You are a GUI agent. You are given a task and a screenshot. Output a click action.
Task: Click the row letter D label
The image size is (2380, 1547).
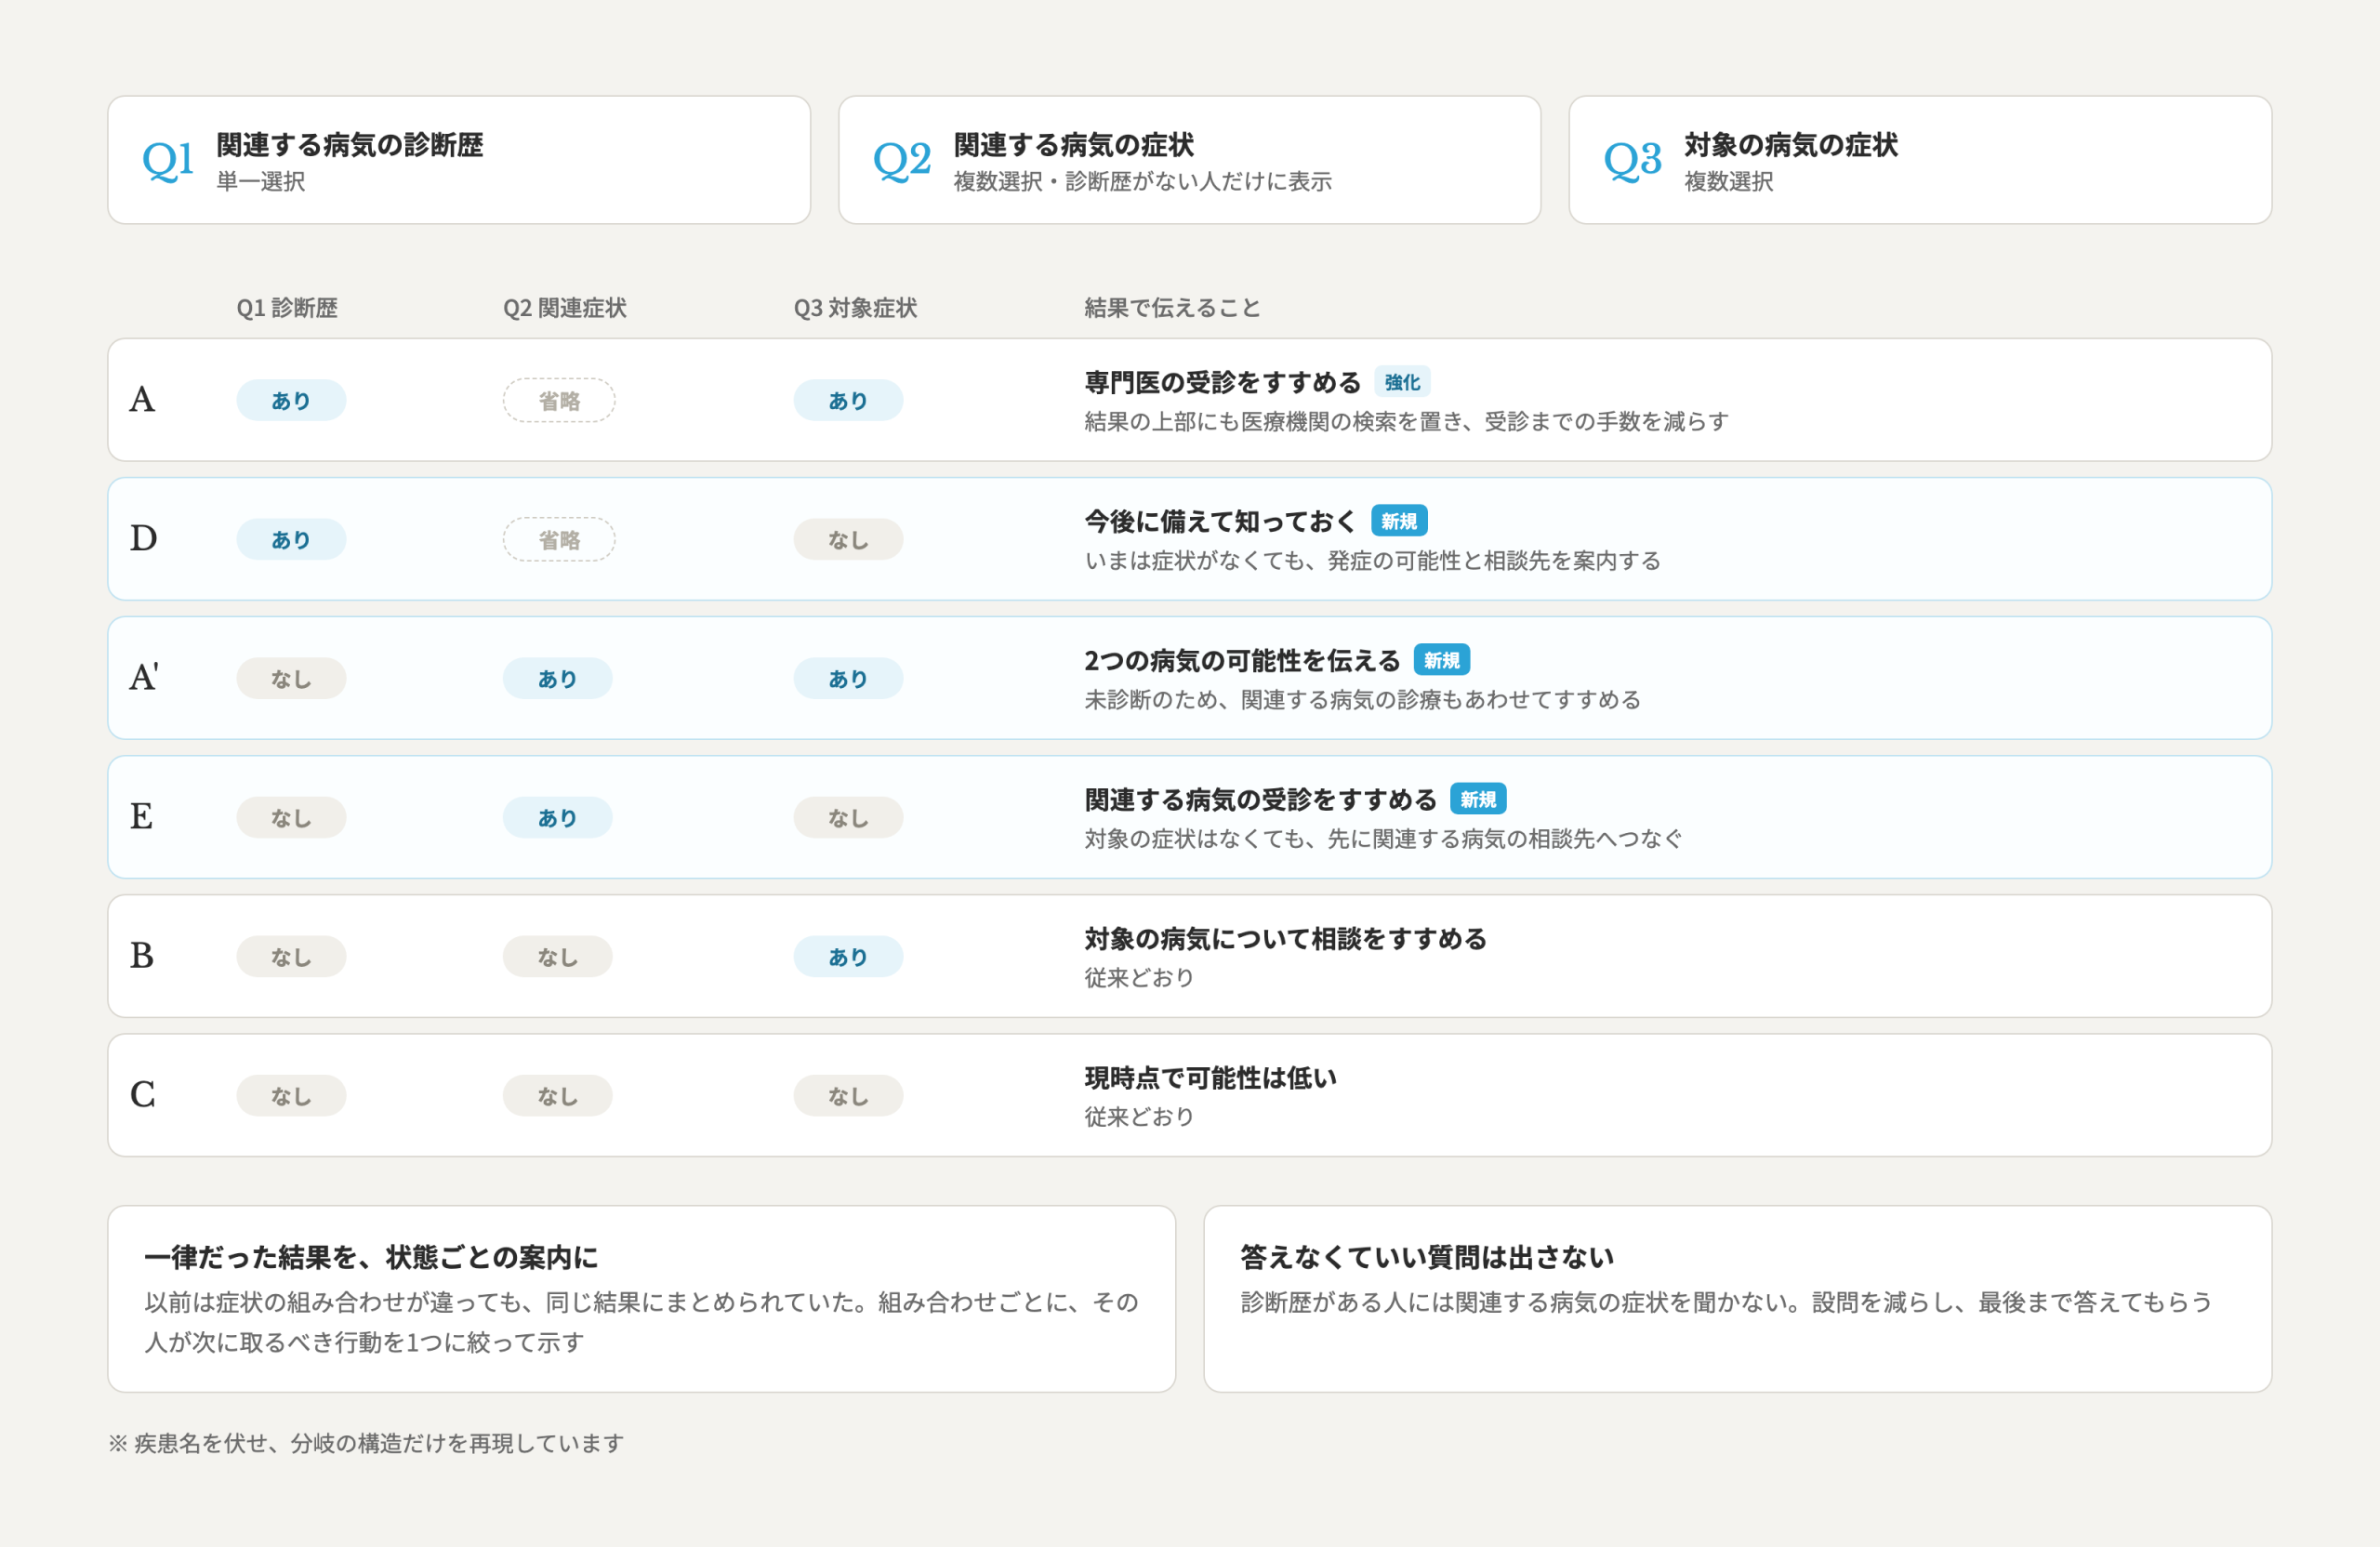[x=143, y=539]
